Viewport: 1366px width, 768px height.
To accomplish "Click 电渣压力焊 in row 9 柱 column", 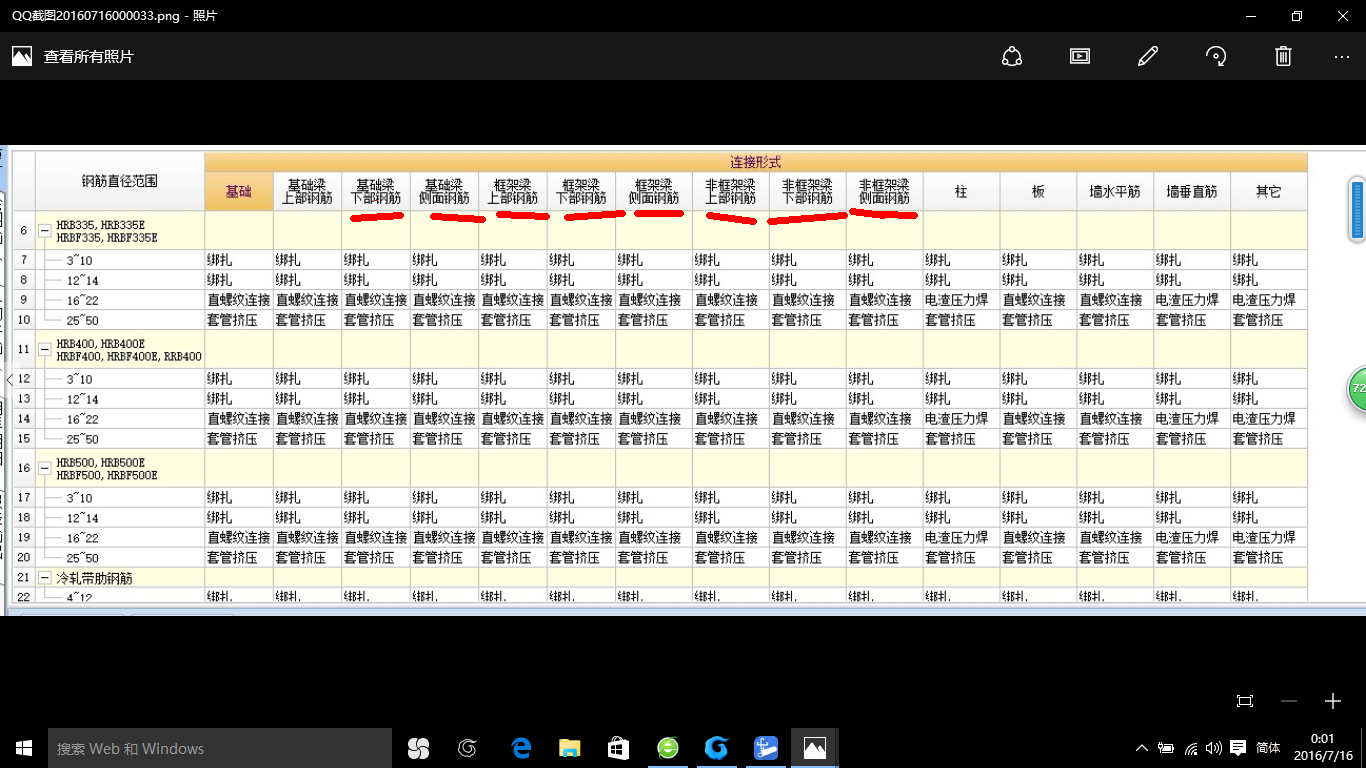I will pos(957,300).
